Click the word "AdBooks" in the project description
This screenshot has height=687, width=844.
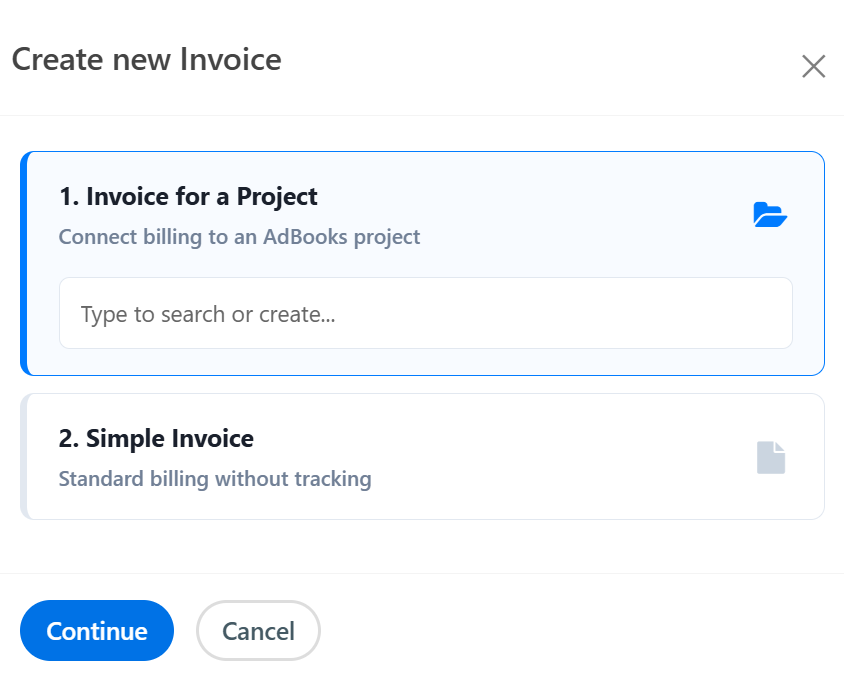tap(304, 238)
